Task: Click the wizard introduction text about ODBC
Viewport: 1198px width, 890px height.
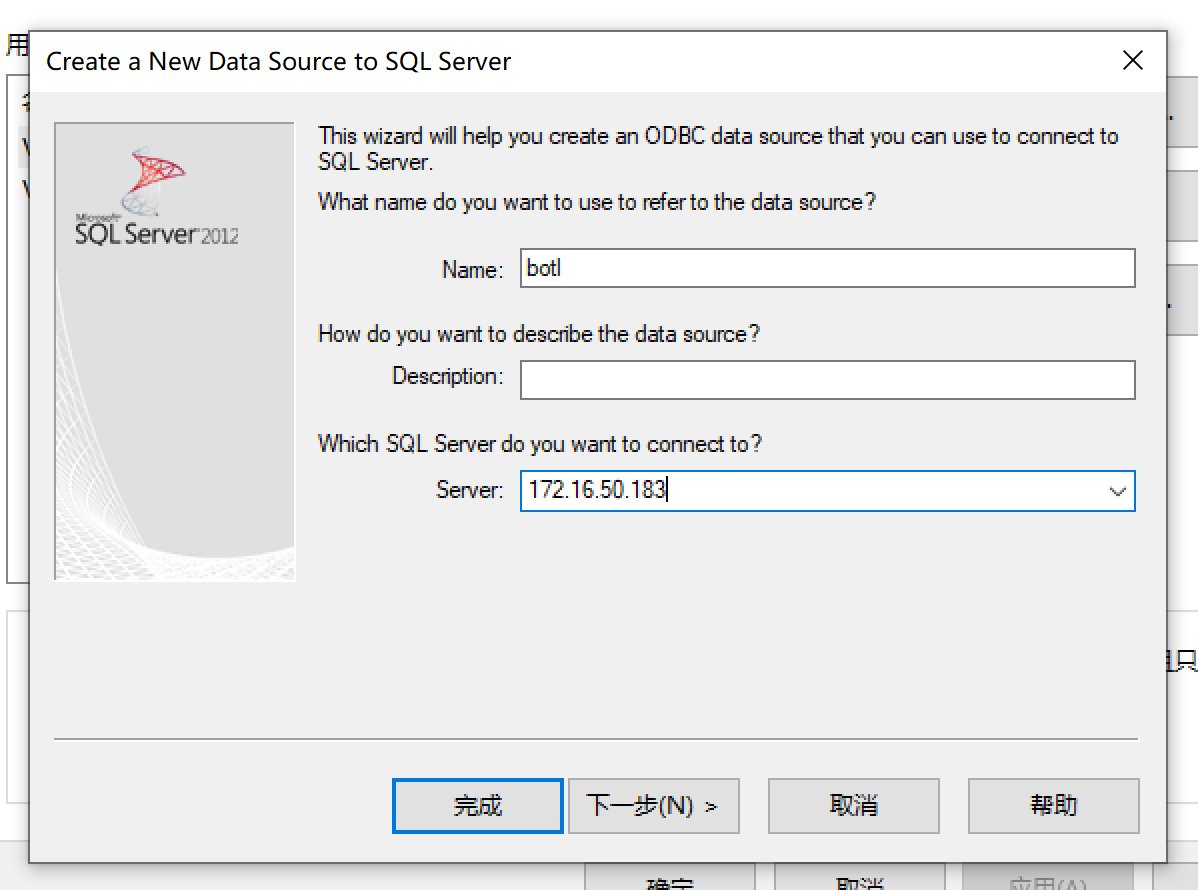Action: 717,148
